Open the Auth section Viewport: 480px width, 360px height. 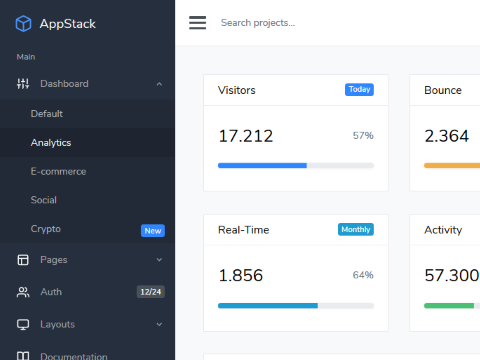tap(51, 292)
